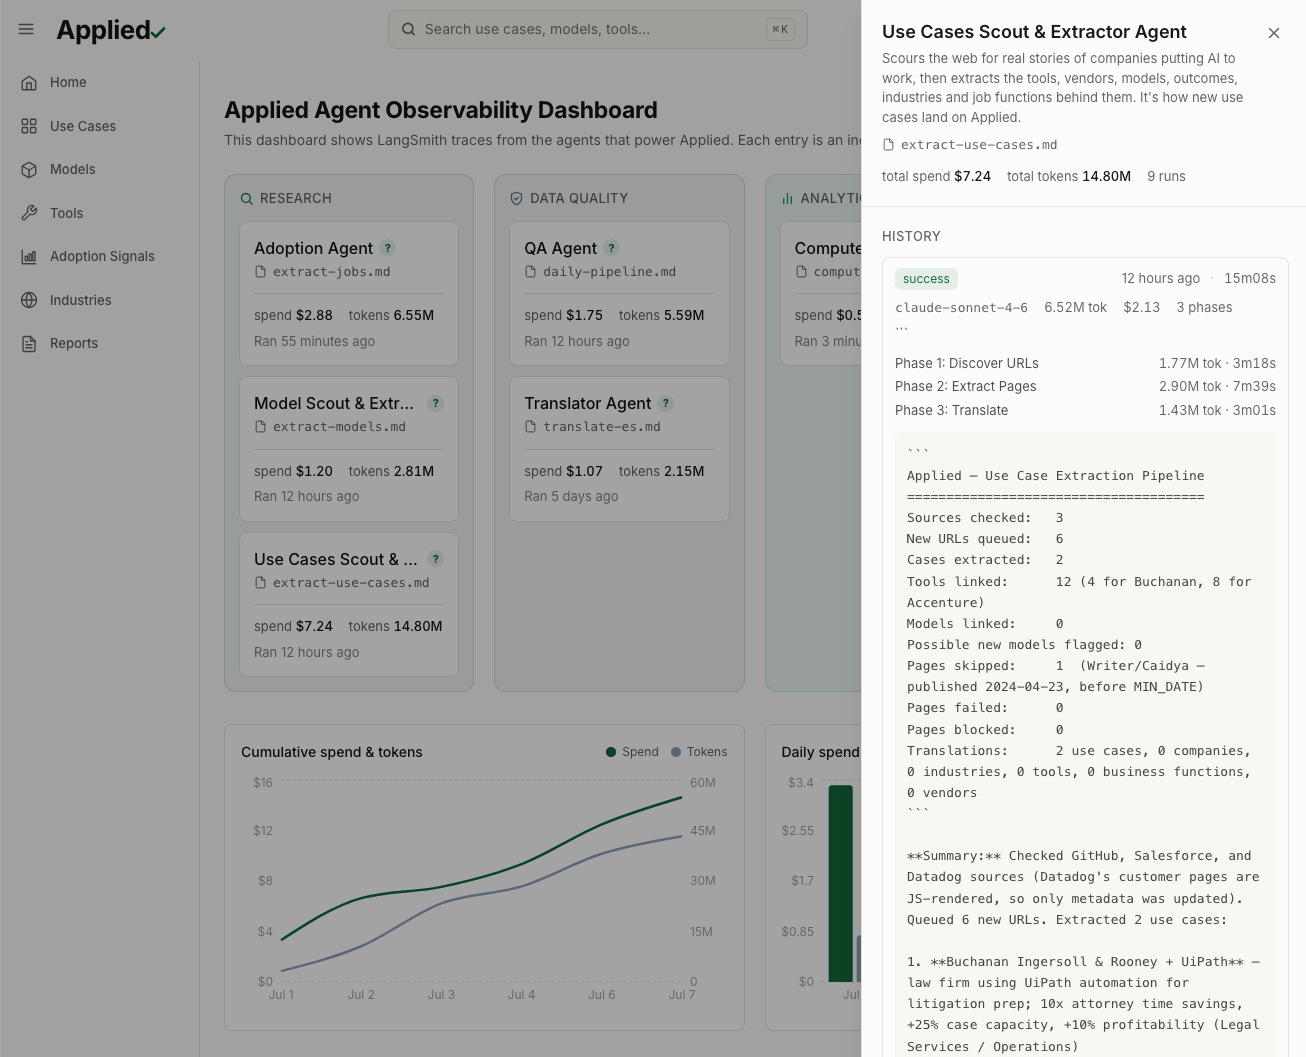Click file icon beside extract-jobs.md
The width and height of the screenshot is (1306, 1057).
click(x=260, y=272)
